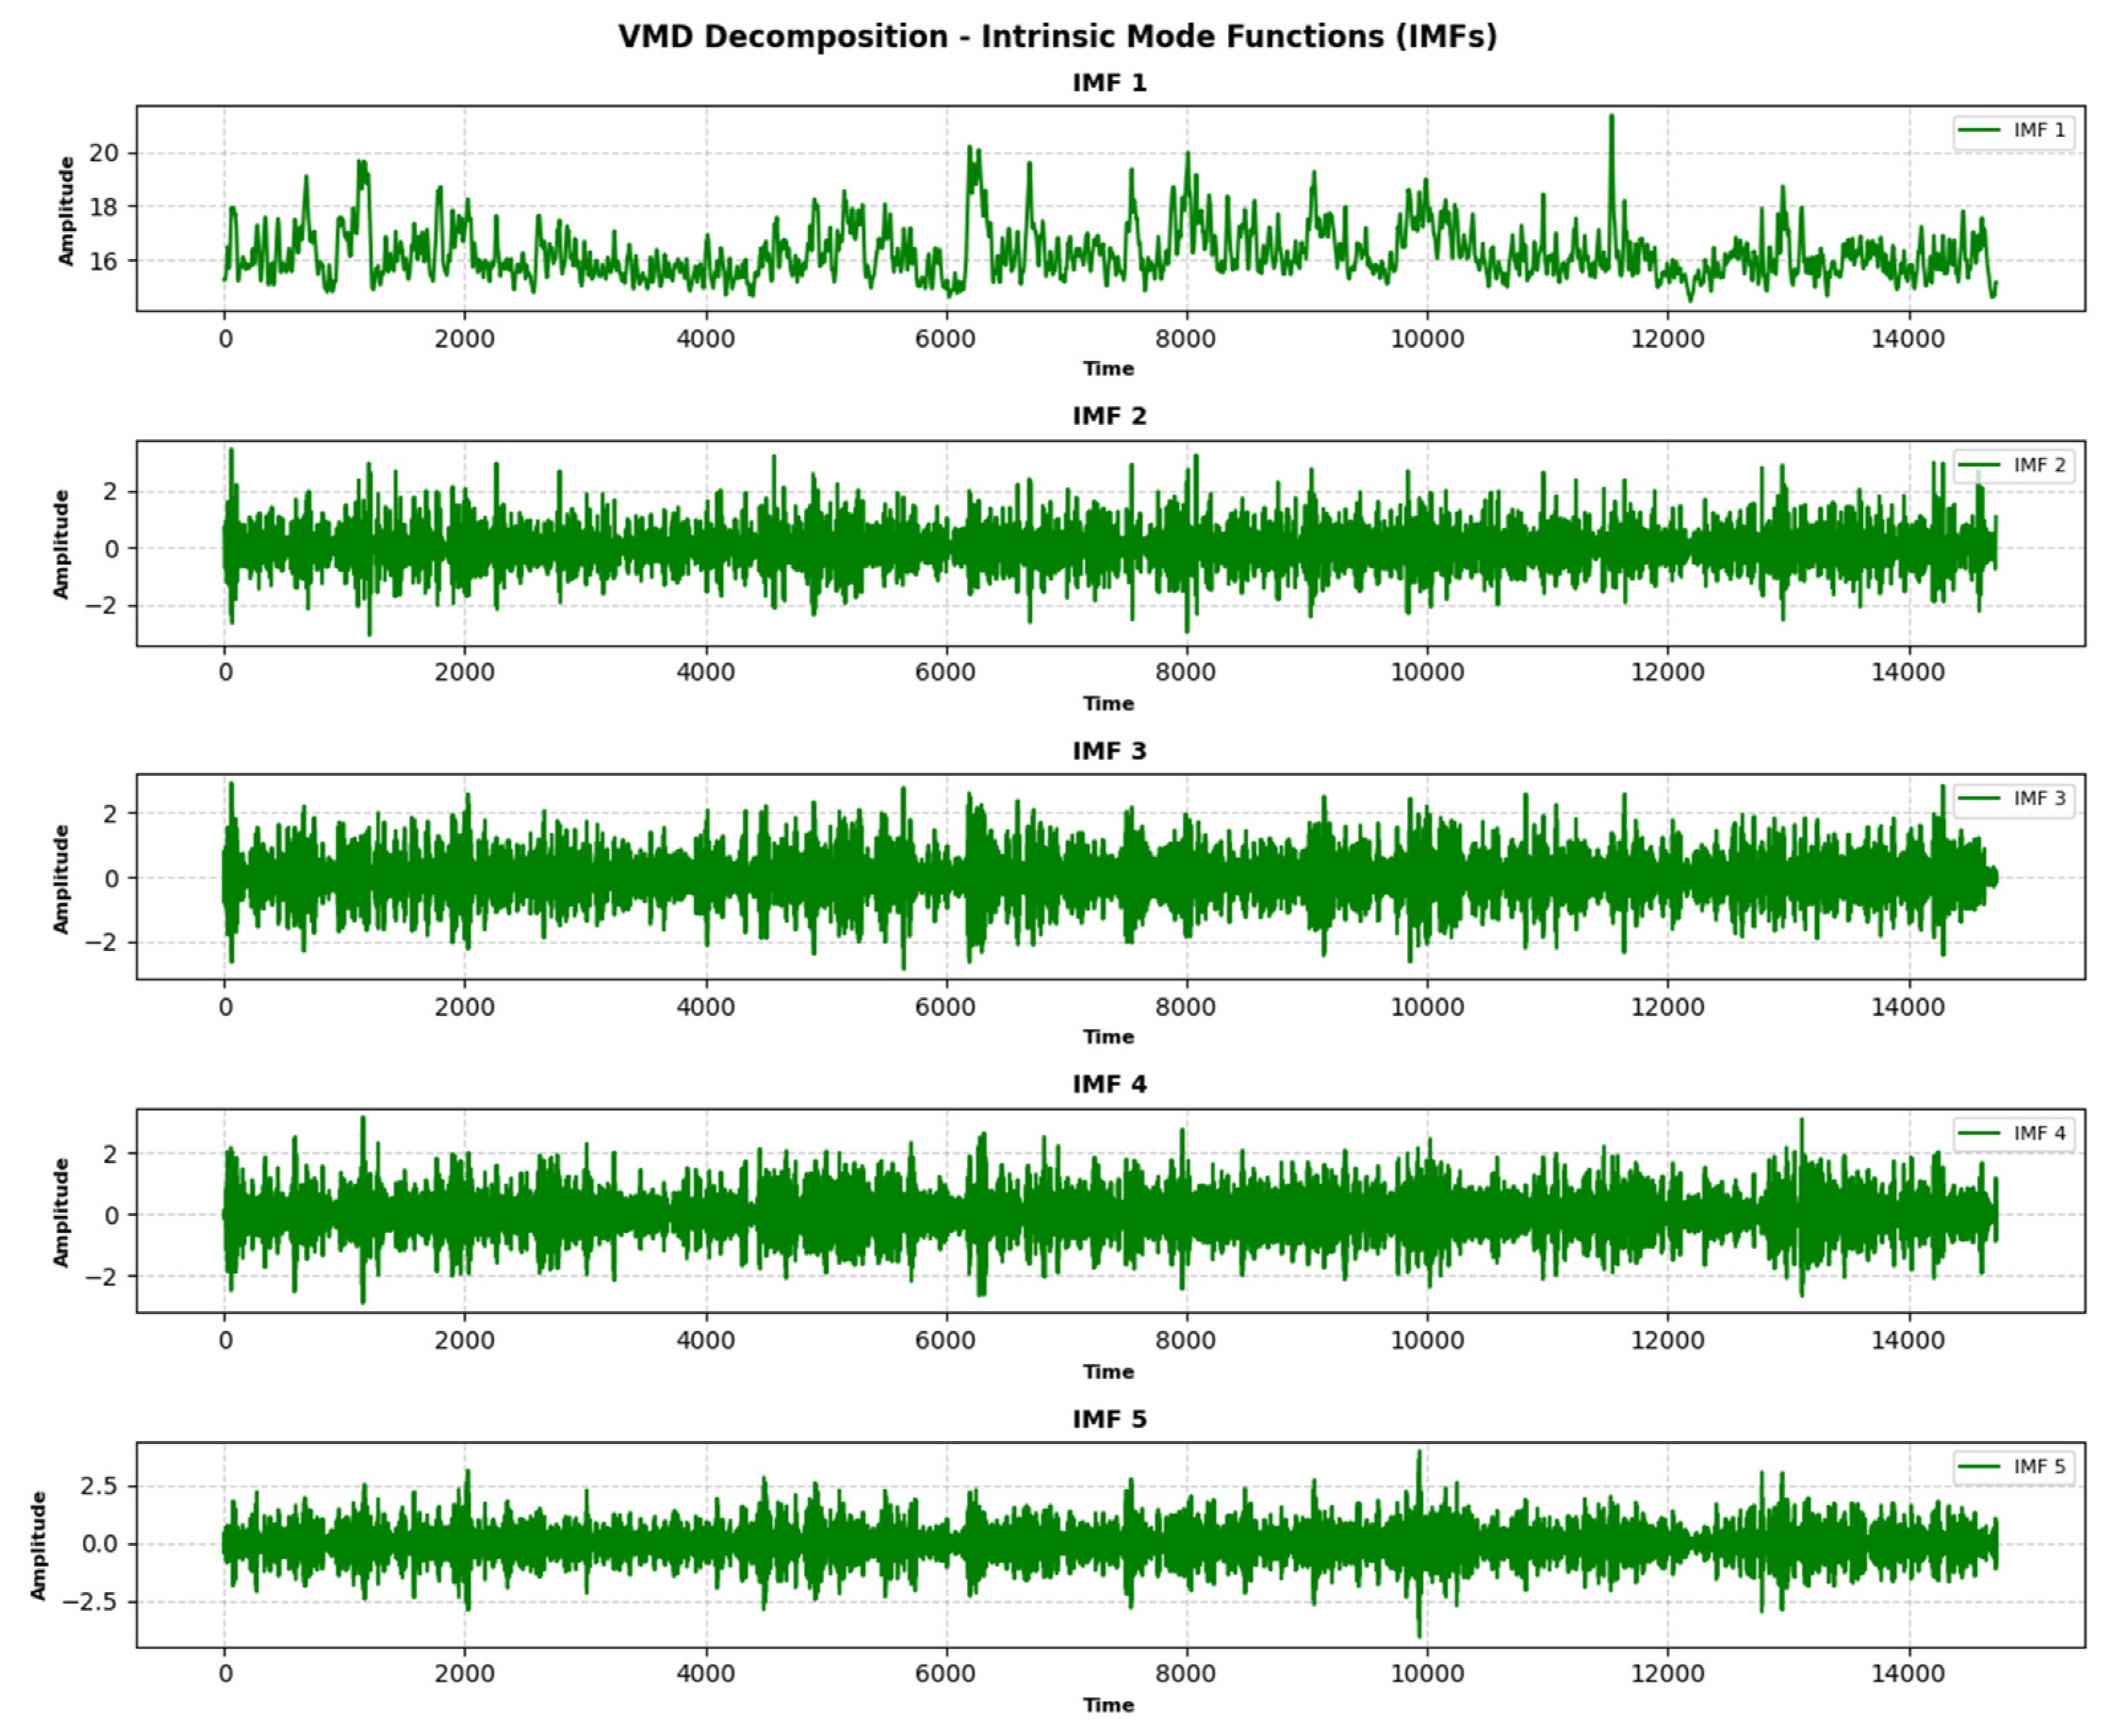
Task: Click the 8000 time tick under IMF 2
Action: [x=1186, y=672]
